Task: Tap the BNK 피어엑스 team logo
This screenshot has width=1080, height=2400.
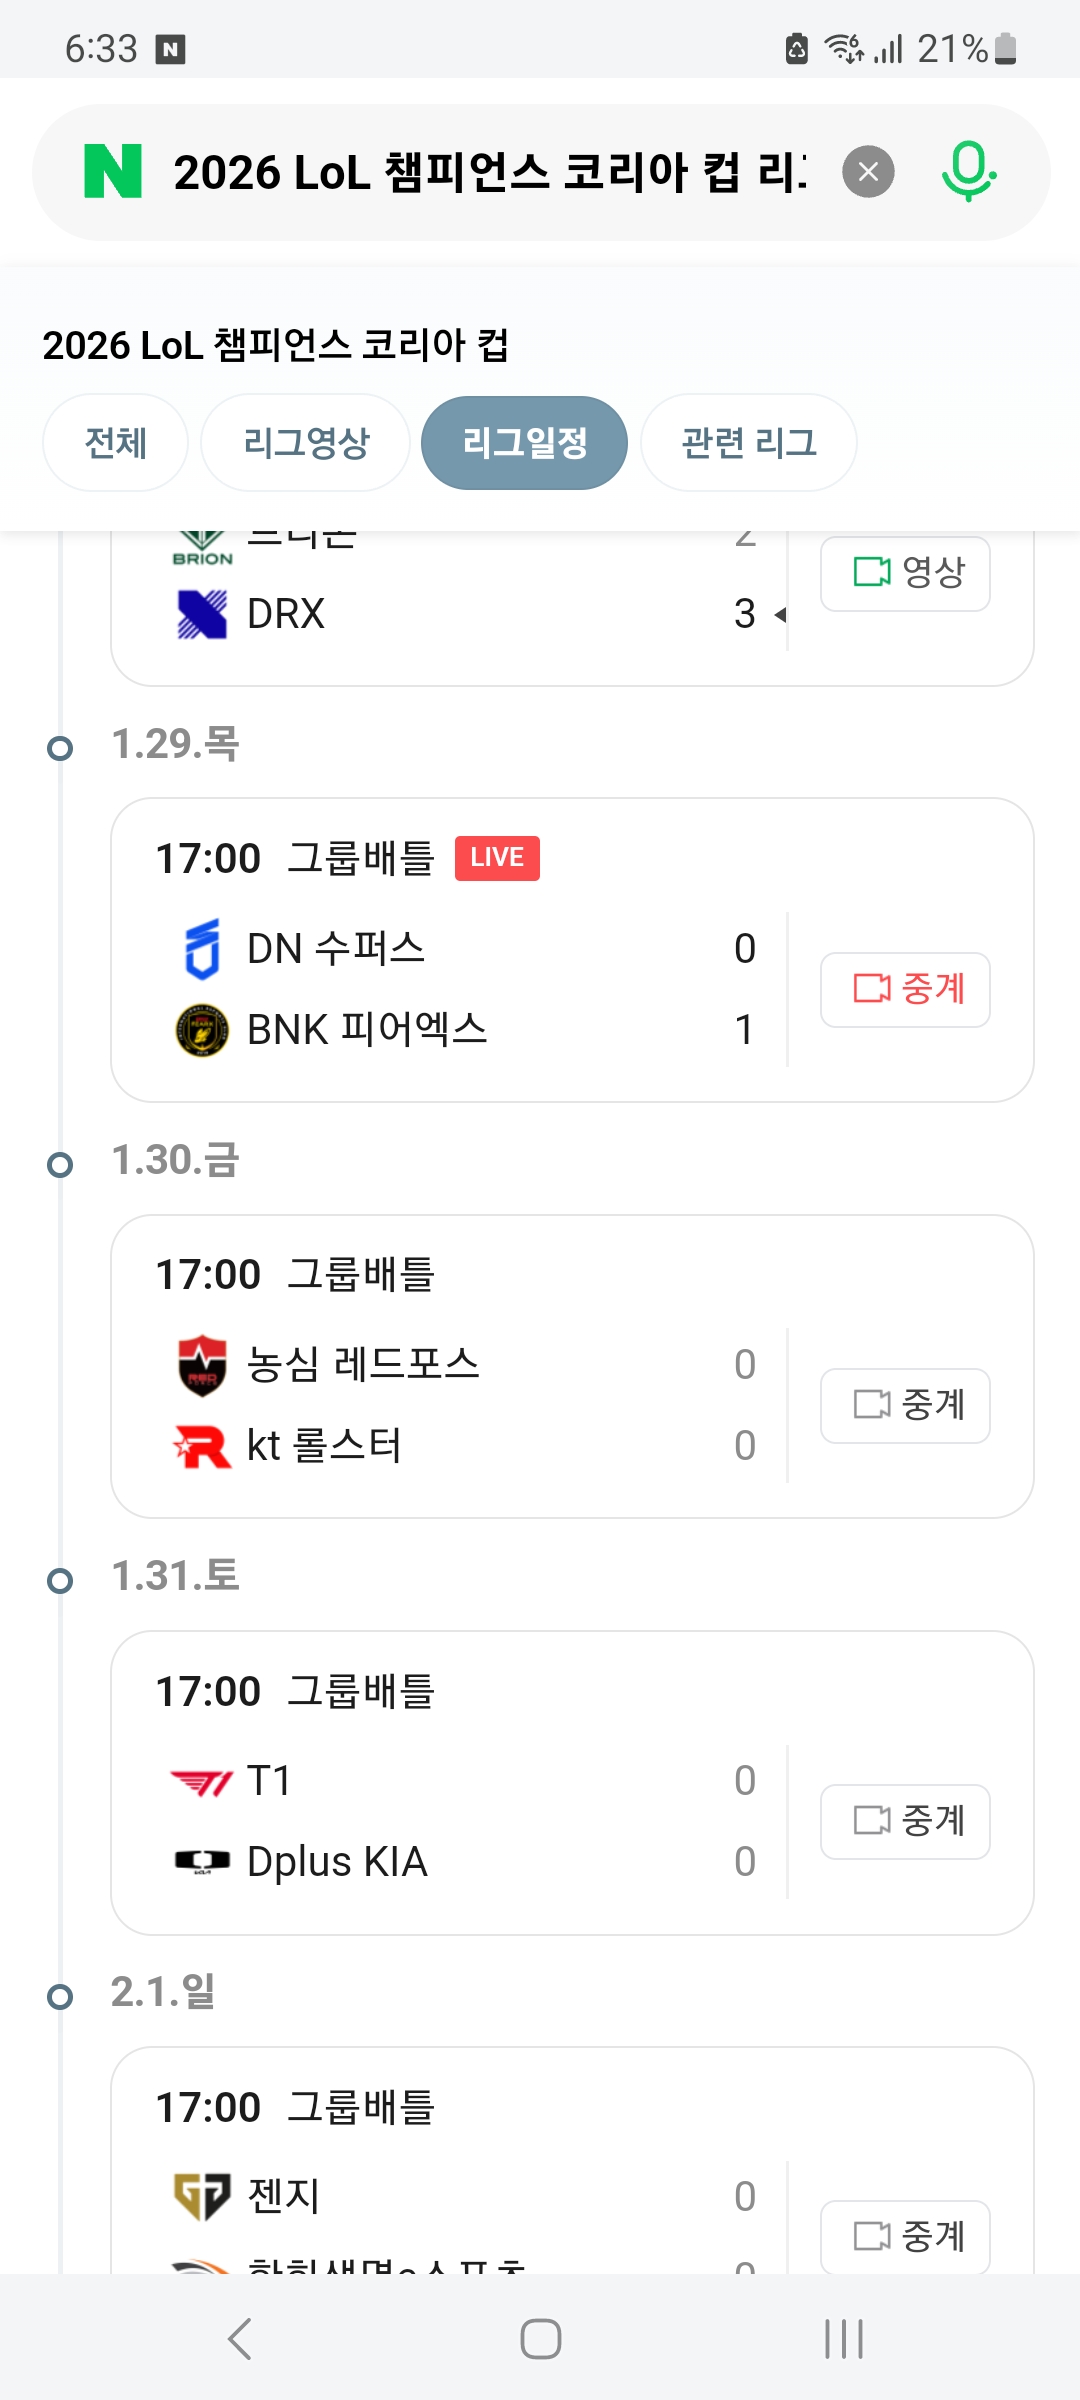Action: 202,1030
